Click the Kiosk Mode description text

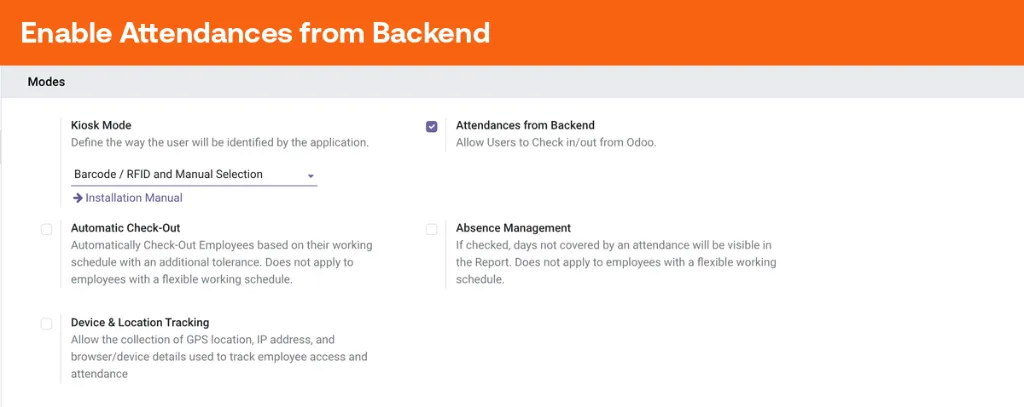pyautogui.click(x=220, y=142)
